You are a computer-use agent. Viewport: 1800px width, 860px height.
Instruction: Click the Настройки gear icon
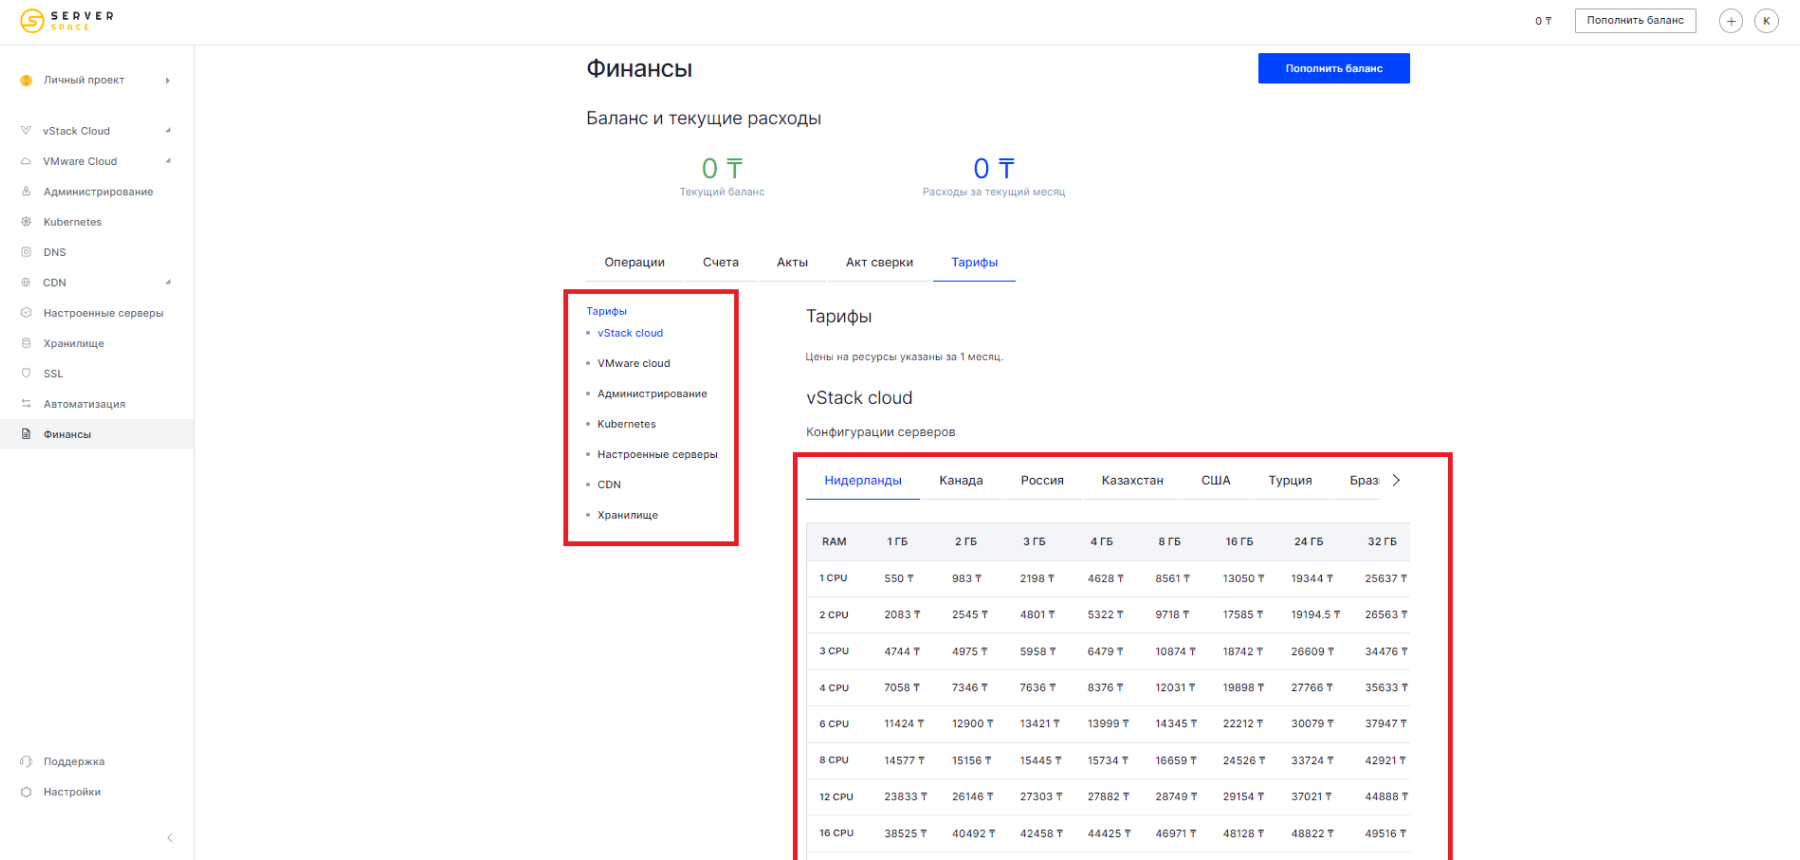26,792
